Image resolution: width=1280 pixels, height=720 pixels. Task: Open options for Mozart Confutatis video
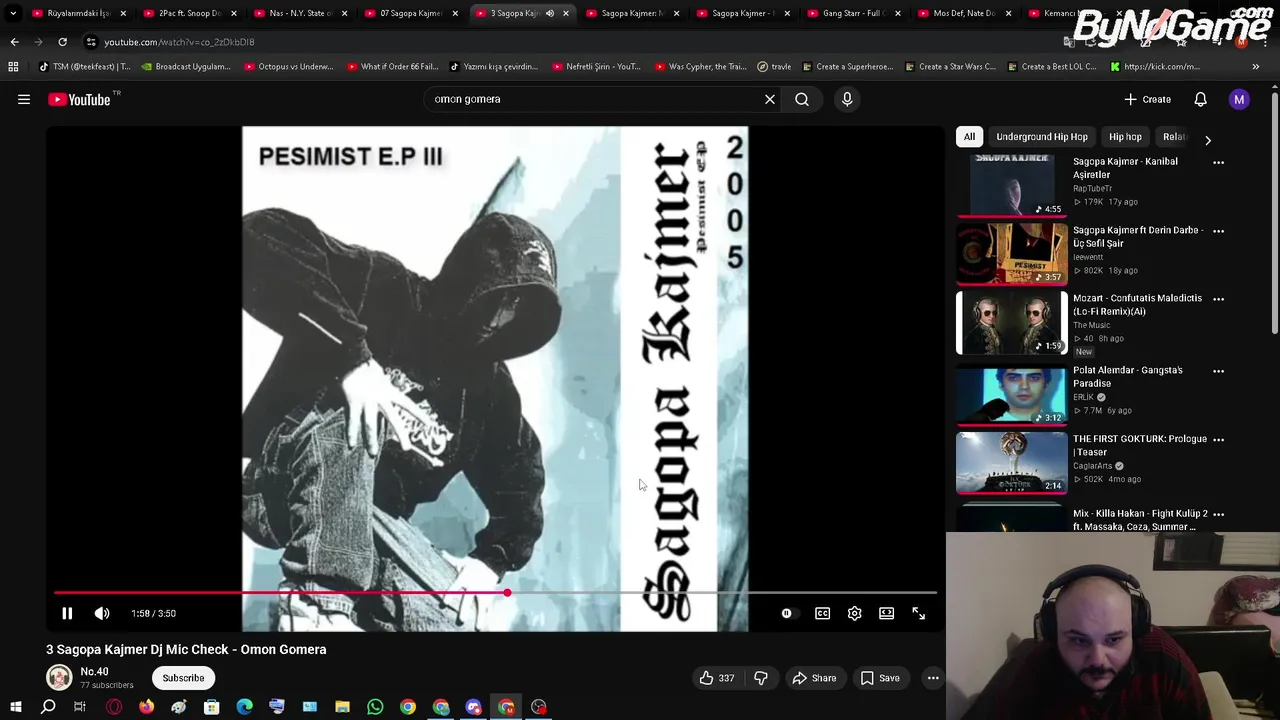point(1218,299)
